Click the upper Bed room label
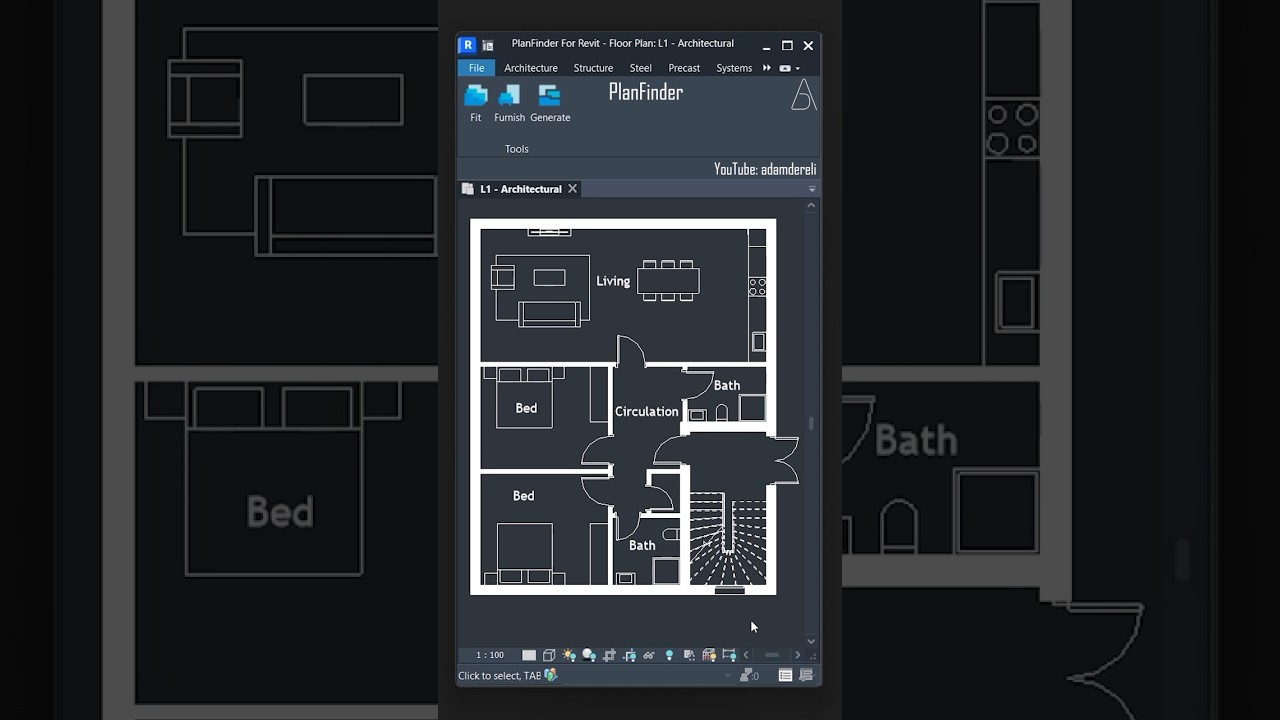Screen dimensions: 1280x720 526,408
